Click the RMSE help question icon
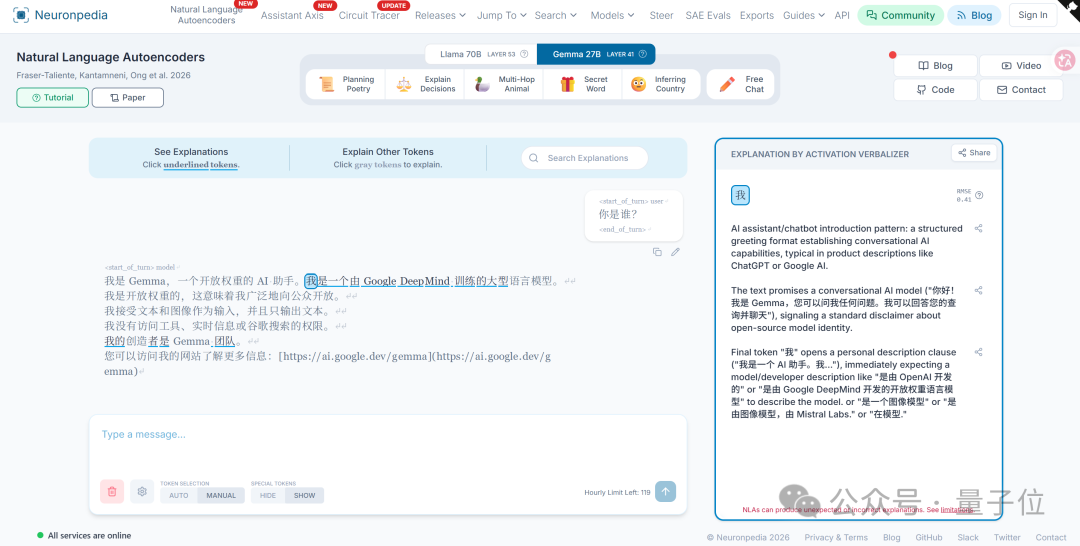Image resolution: width=1080 pixels, height=546 pixels. click(x=979, y=196)
